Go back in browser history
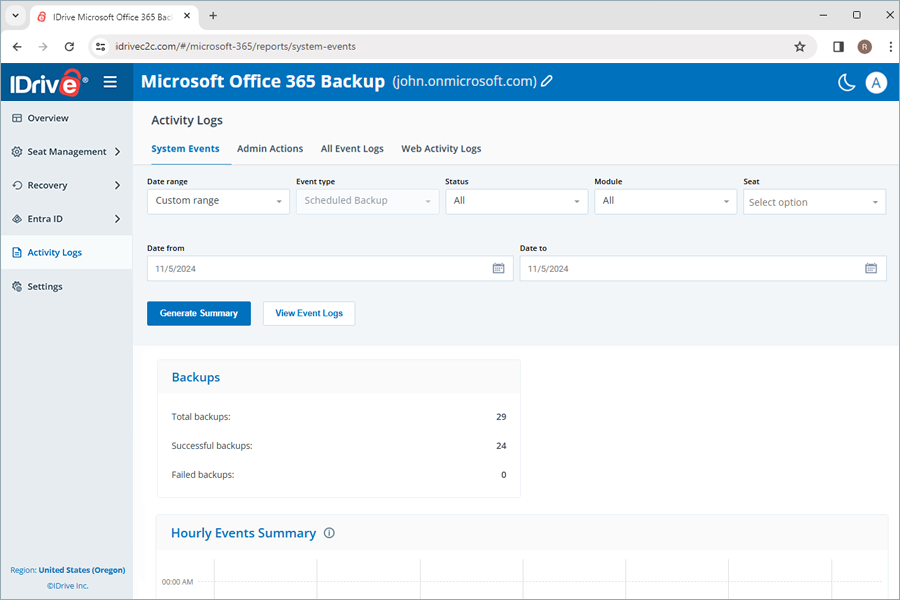Image resolution: width=900 pixels, height=600 pixels. click(x=17, y=47)
